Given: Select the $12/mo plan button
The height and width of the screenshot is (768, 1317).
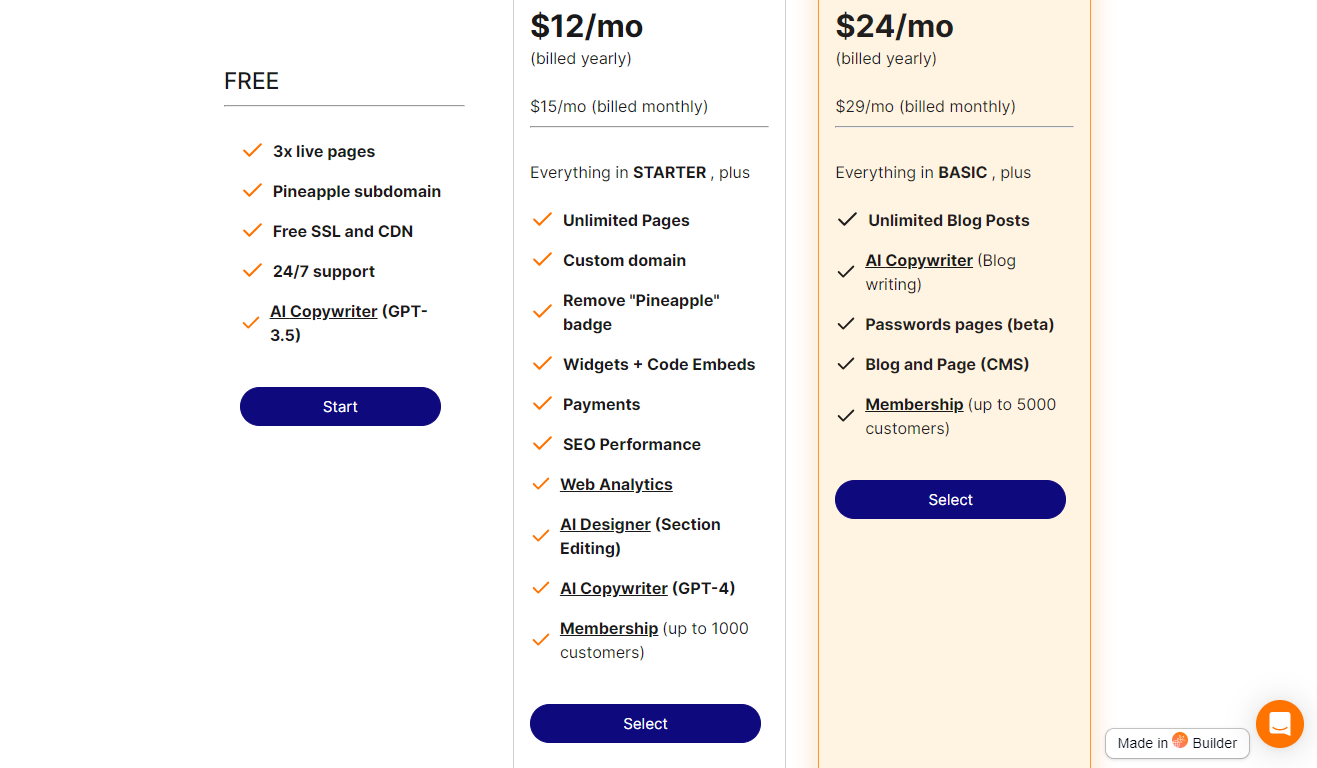Looking at the screenshot, I should pyautogui.click(x=645, y=723).
